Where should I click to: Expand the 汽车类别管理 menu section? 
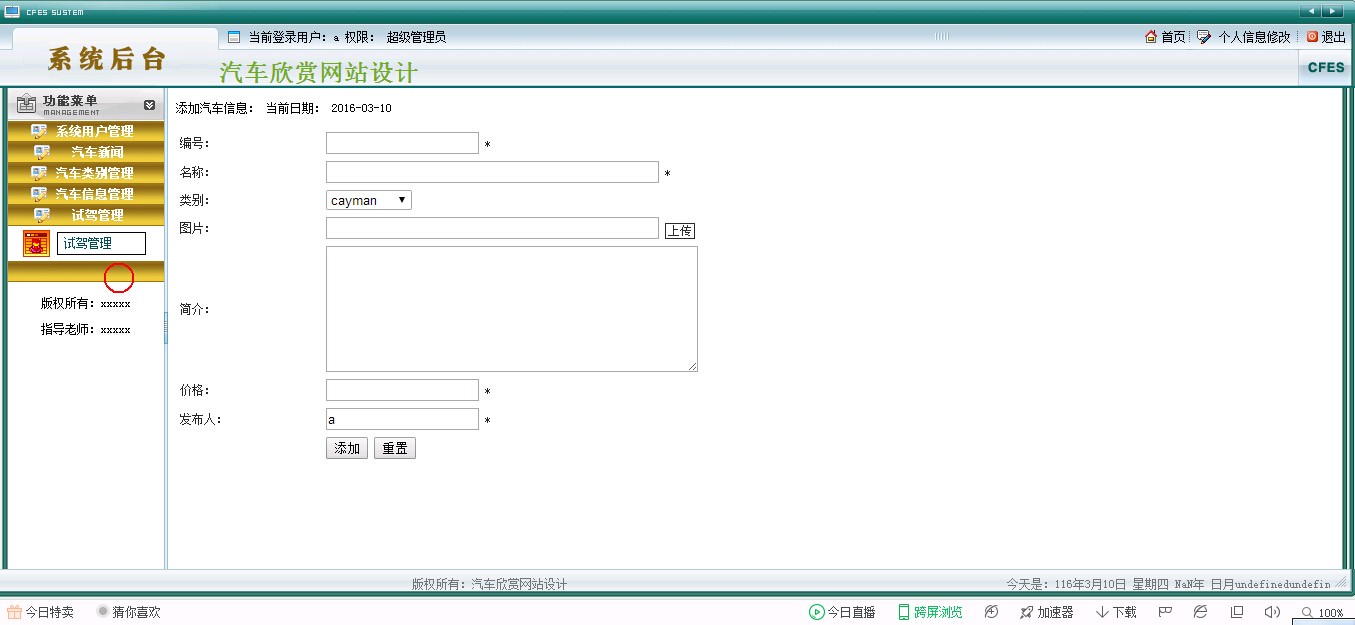point(94,173)
